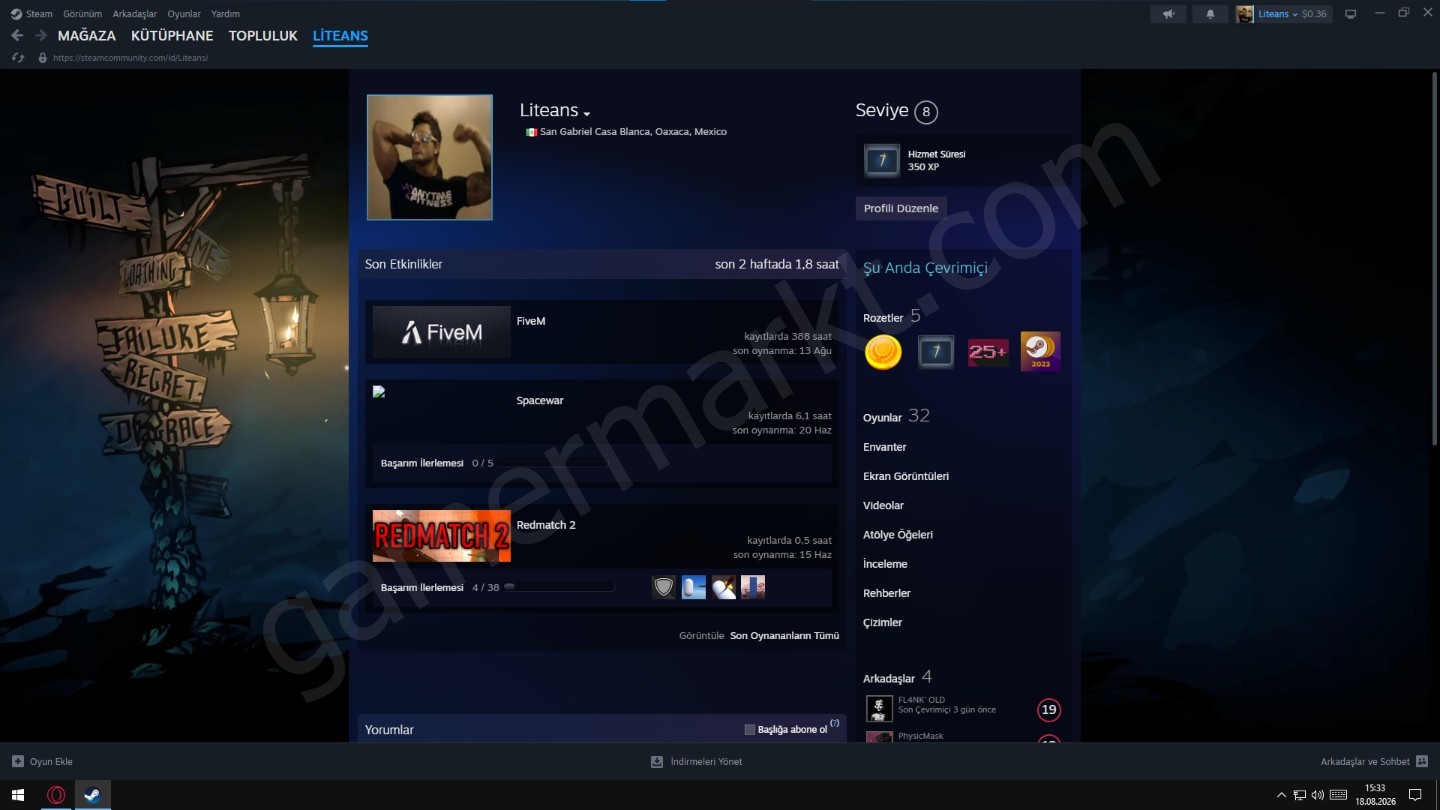Open the Windows action center

click(x=1415, y=795)
